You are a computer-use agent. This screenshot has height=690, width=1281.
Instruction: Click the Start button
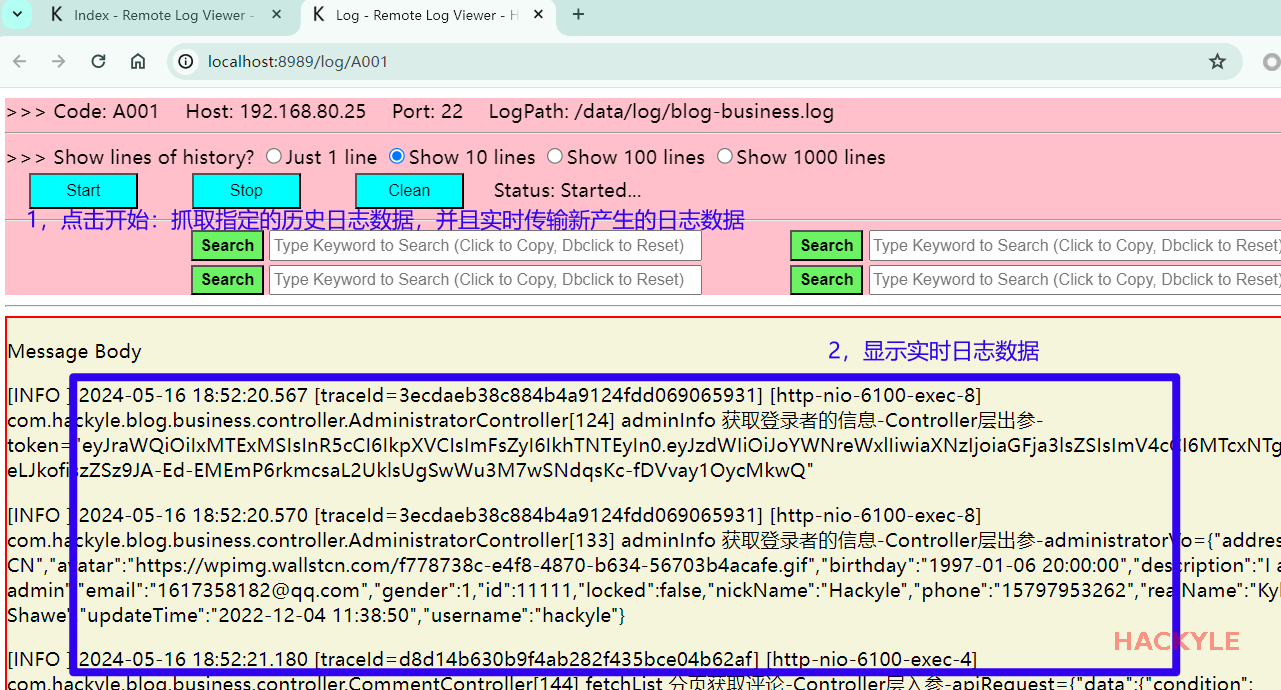[83, 190]
